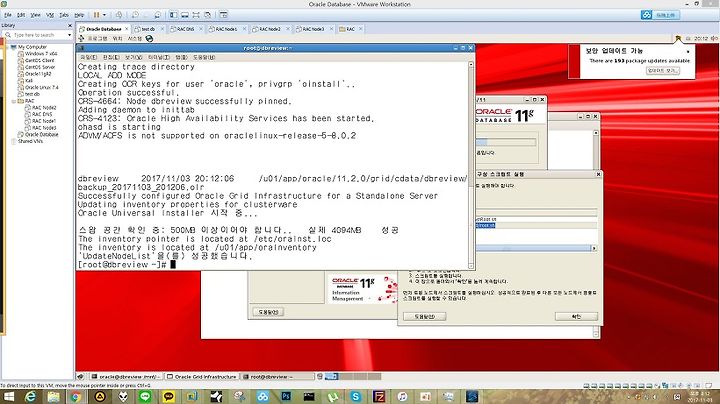Viewport: 720px width, 404px height.
Task: Open the VMware View menu
Action: pyautogui.click(x=35, y=15)
